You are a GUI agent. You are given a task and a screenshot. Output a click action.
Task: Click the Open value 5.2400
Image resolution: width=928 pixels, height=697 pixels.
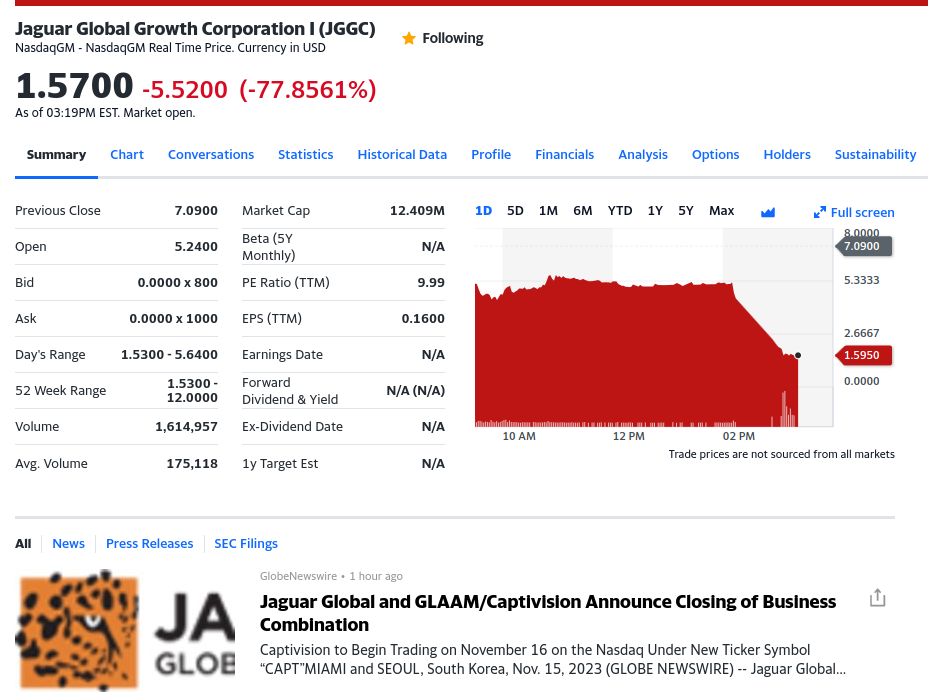point(196,246)
